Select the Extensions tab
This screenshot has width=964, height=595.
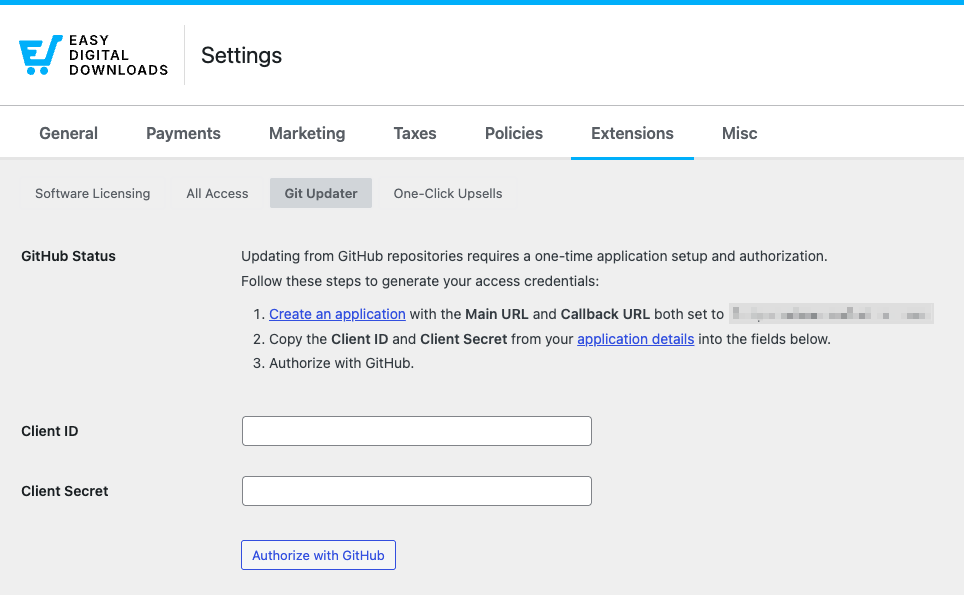[632, 133]
